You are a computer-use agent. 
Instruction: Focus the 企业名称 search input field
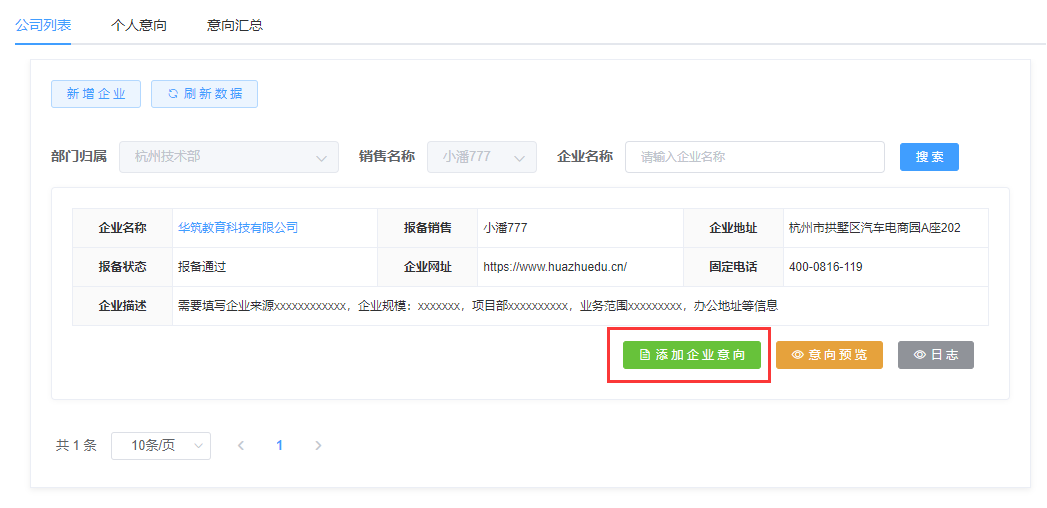pyautogui.click(x=754, y=157)
